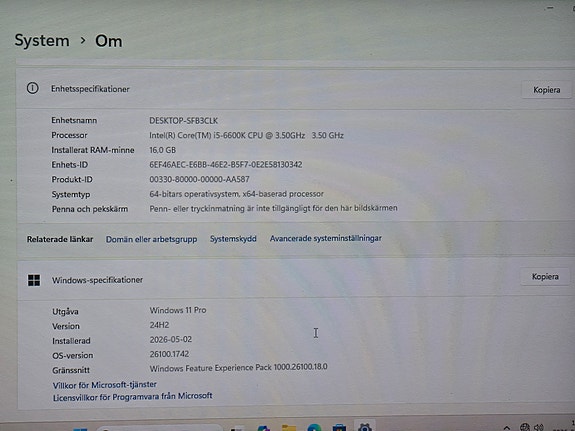
Task: Click the Enhetsnamn label
Action: pyautogui.click(x=74, y=120)
